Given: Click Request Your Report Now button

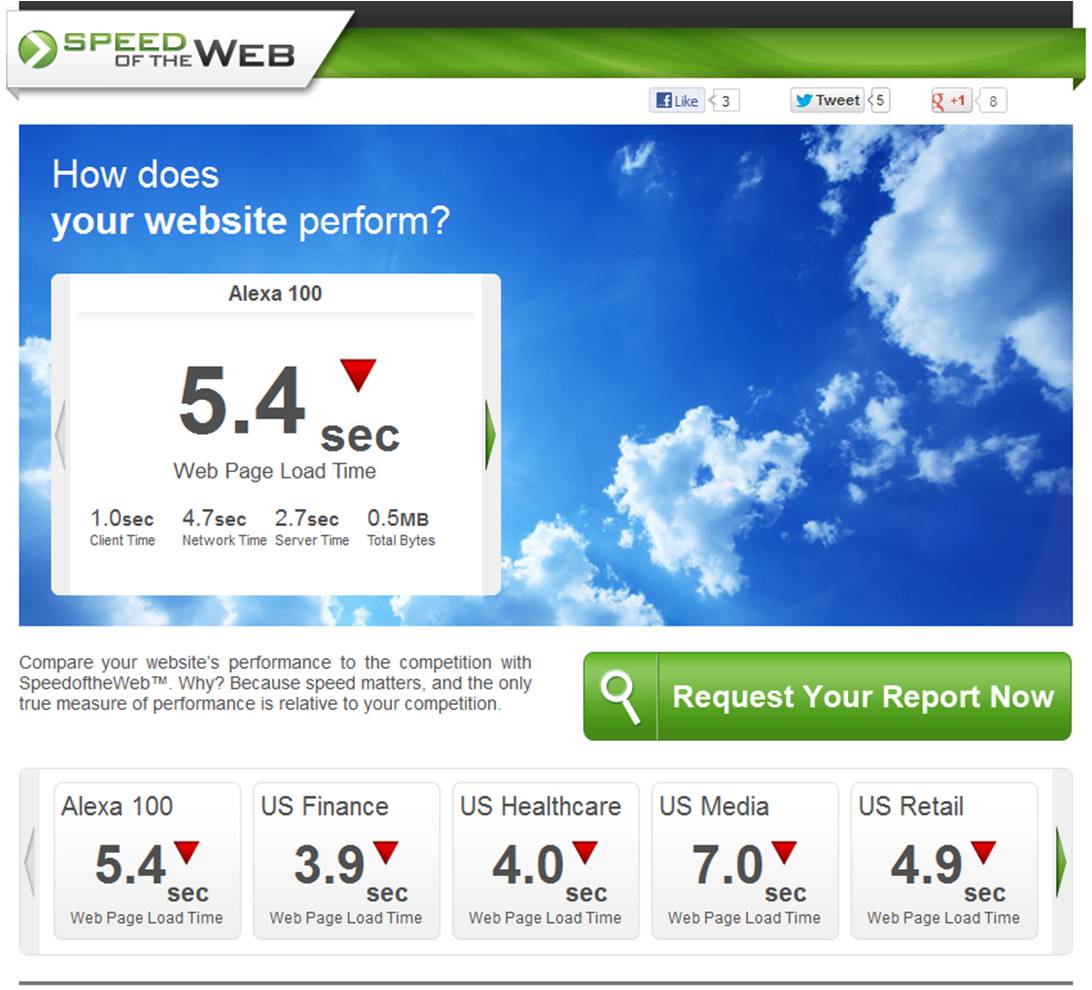Looking at the screenshot, I should (827, 696).
